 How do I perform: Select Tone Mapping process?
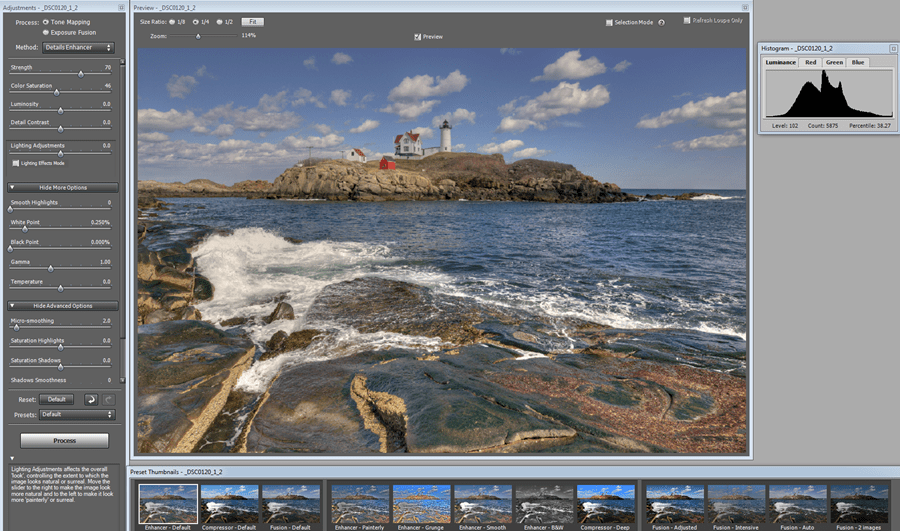[x=45, y=22]
